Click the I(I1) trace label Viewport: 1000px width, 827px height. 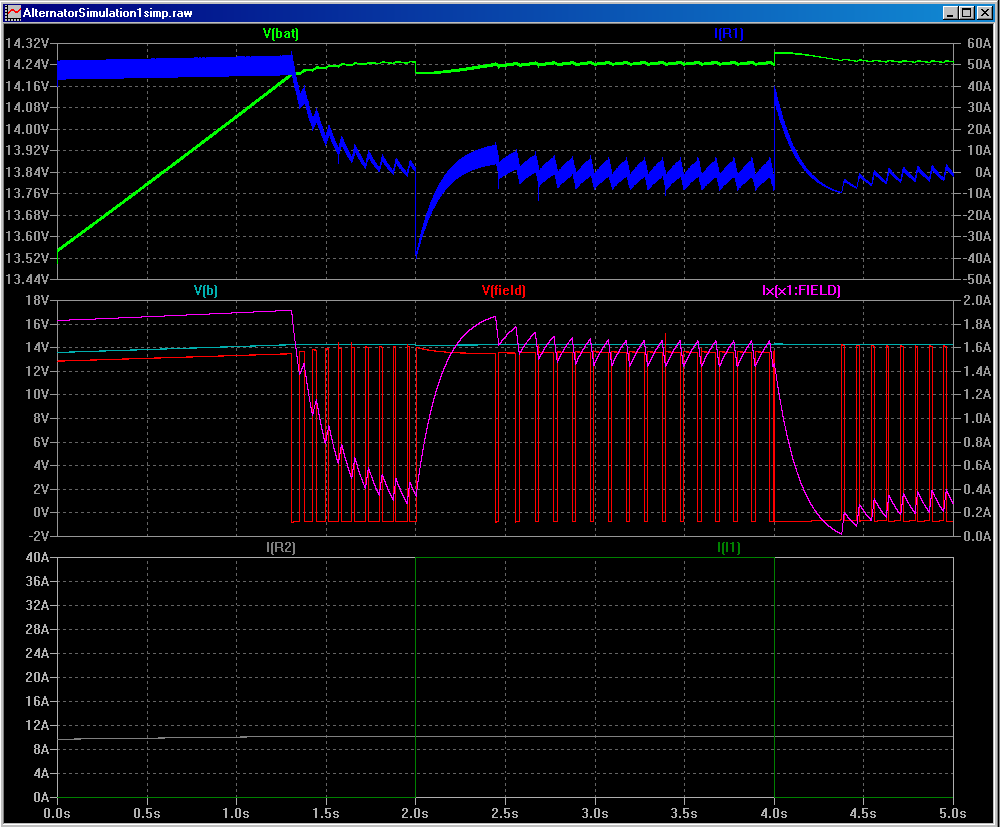tap(729, 547)
